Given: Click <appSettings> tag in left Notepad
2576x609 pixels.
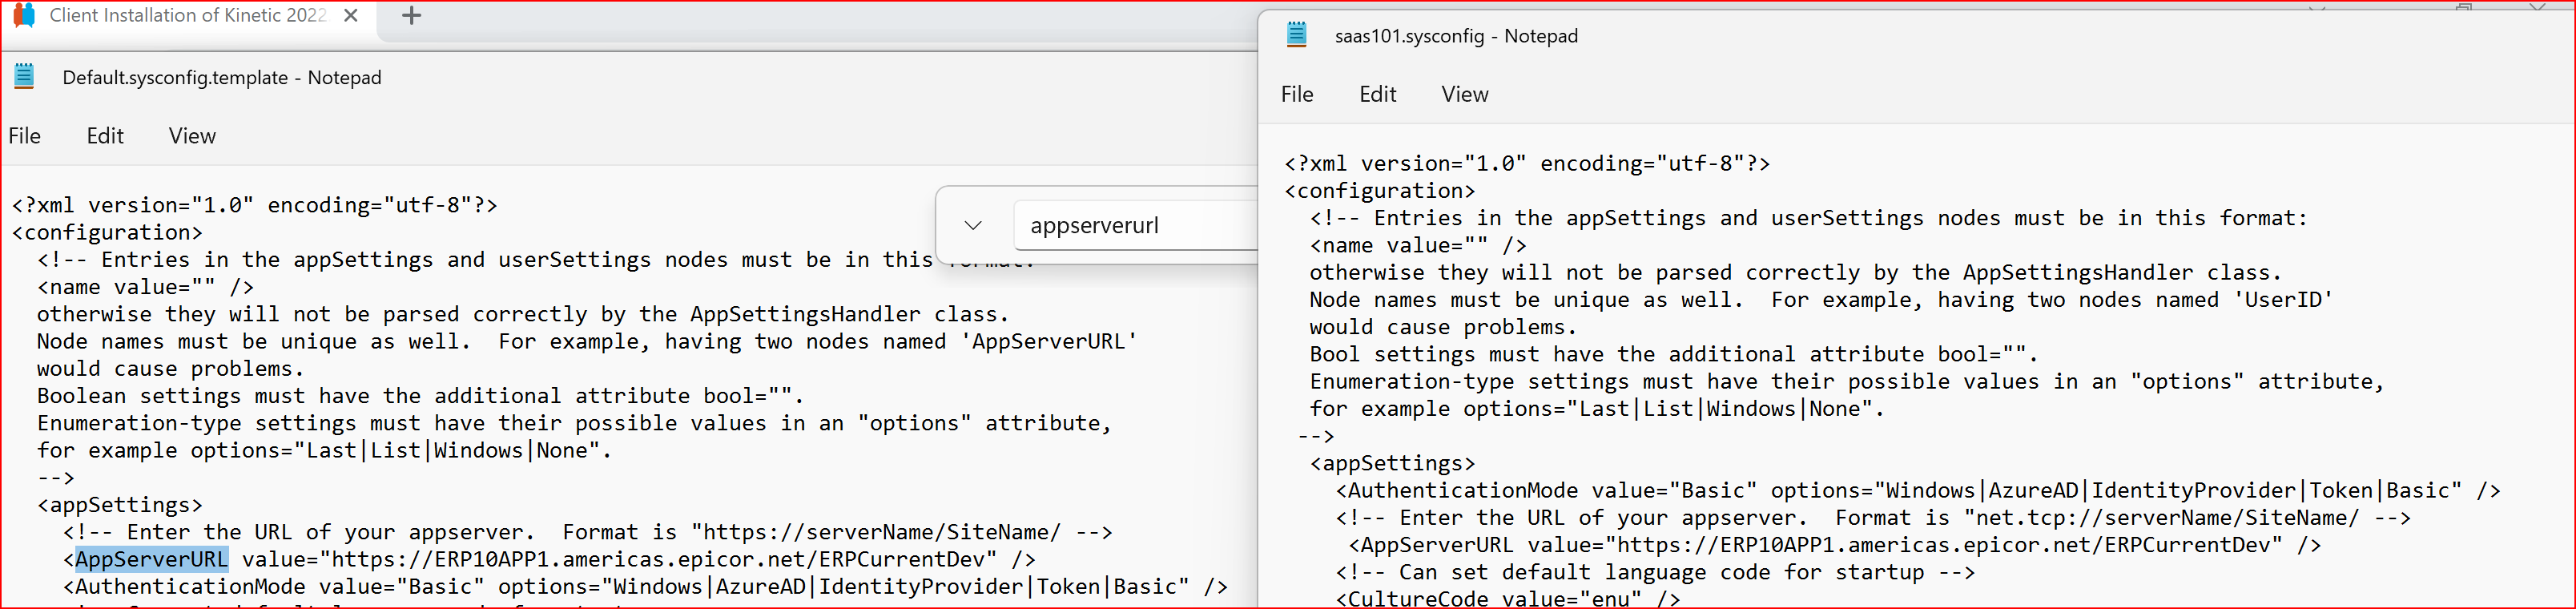Looking at the screenshot, I should [x=120, y=505].
